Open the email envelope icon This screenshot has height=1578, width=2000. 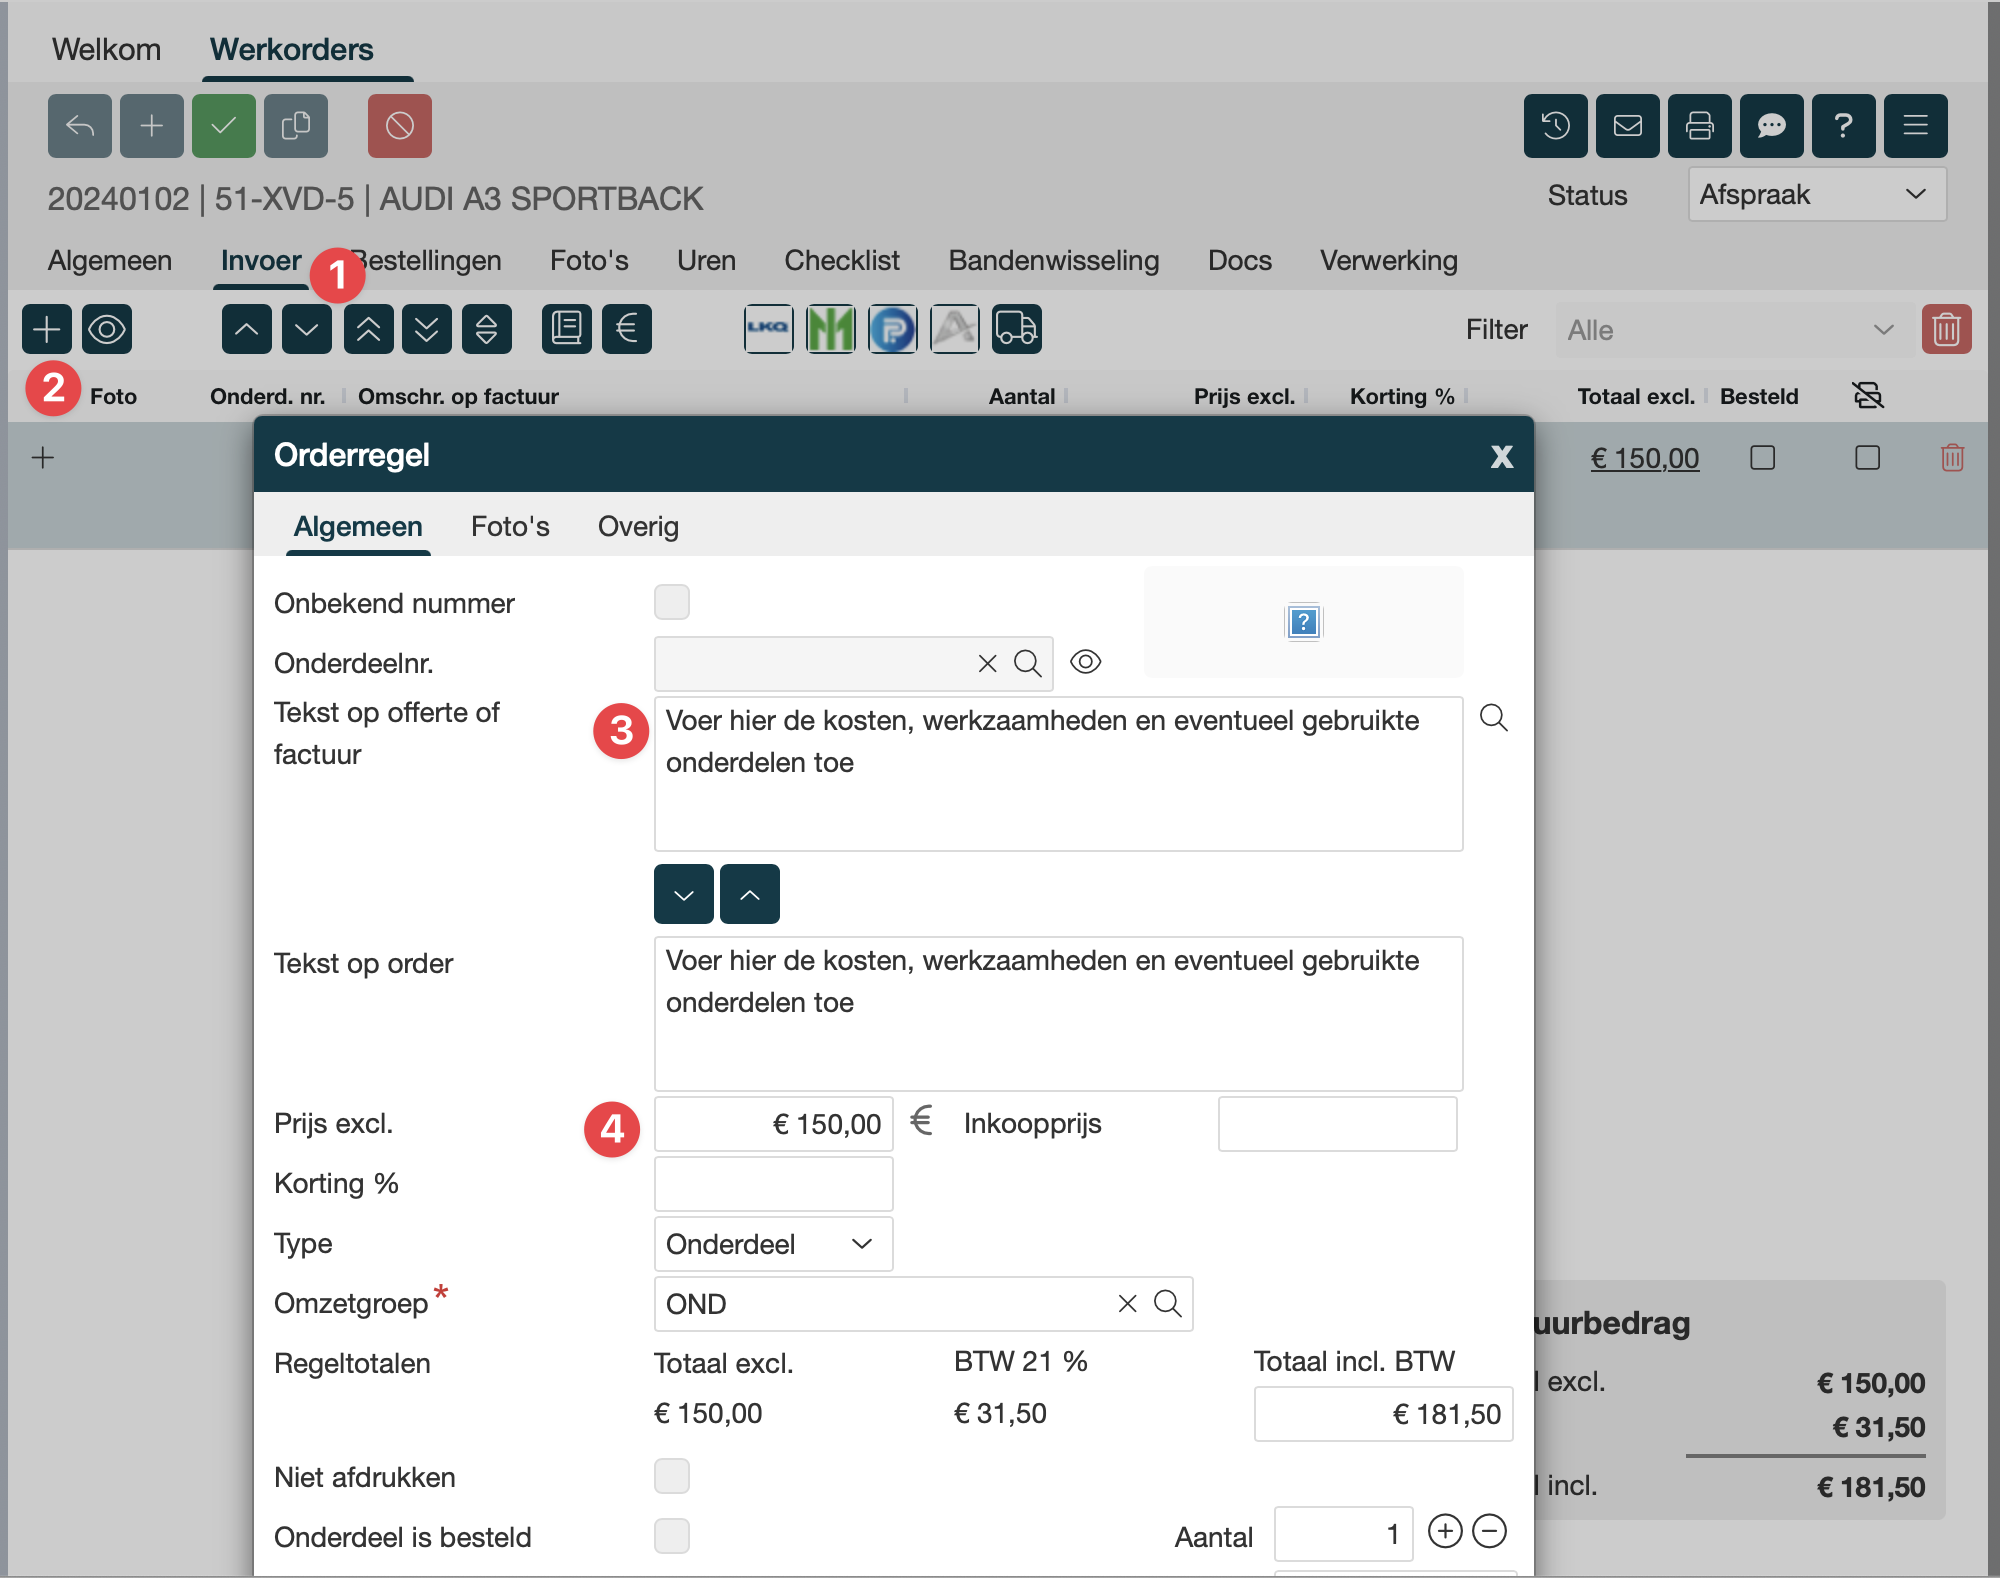(x=1627, y=126)
